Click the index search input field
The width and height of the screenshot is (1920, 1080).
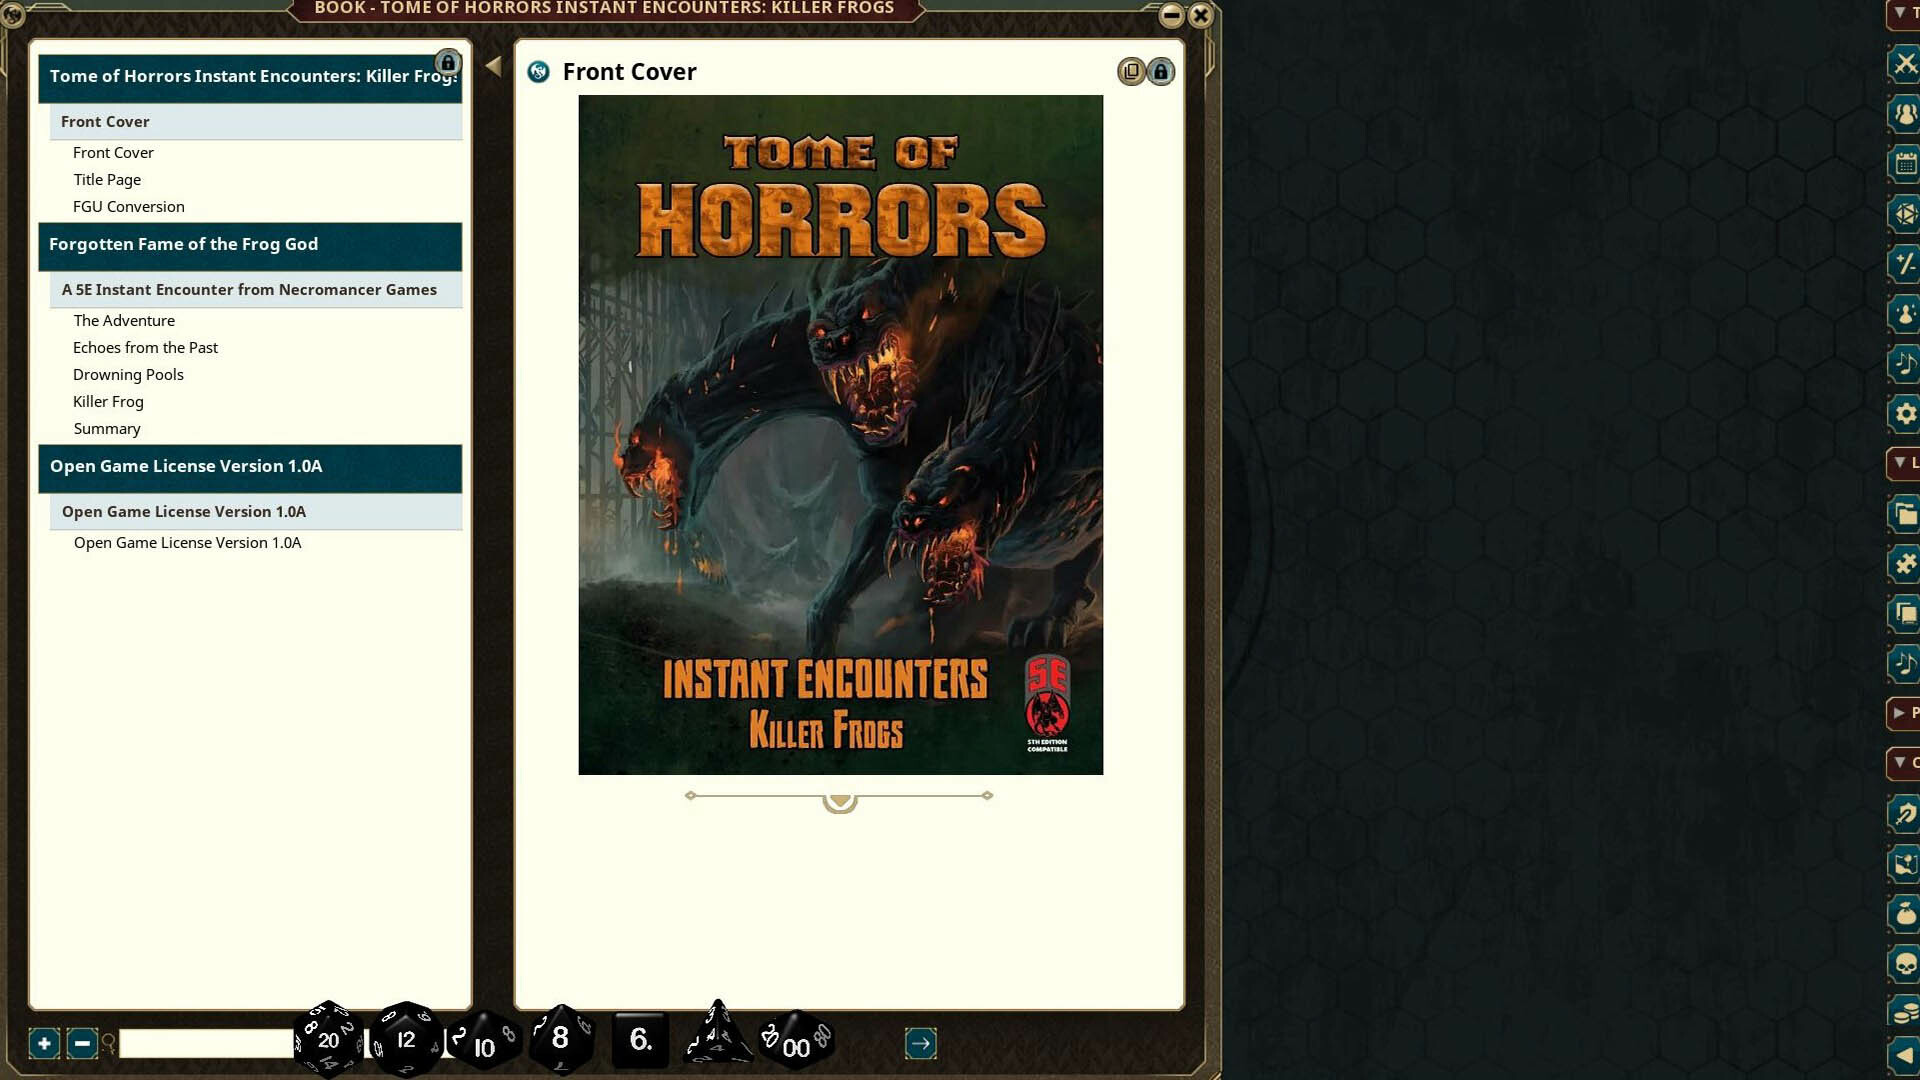206,1044
